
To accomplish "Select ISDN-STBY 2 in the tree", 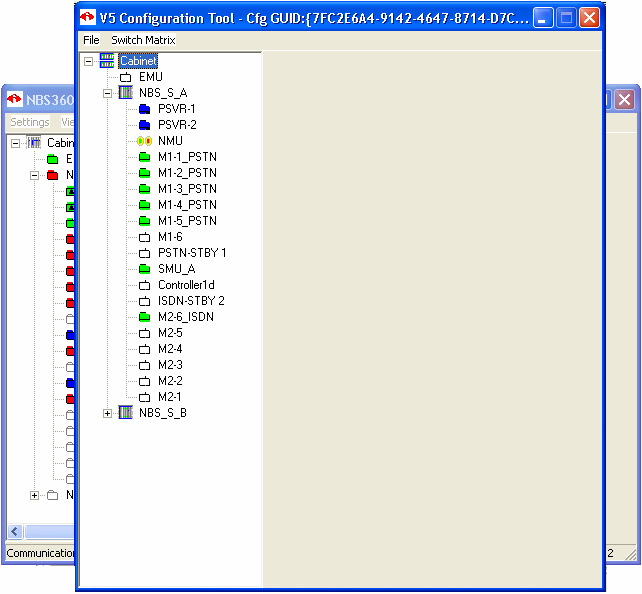I will pos(191,301).
